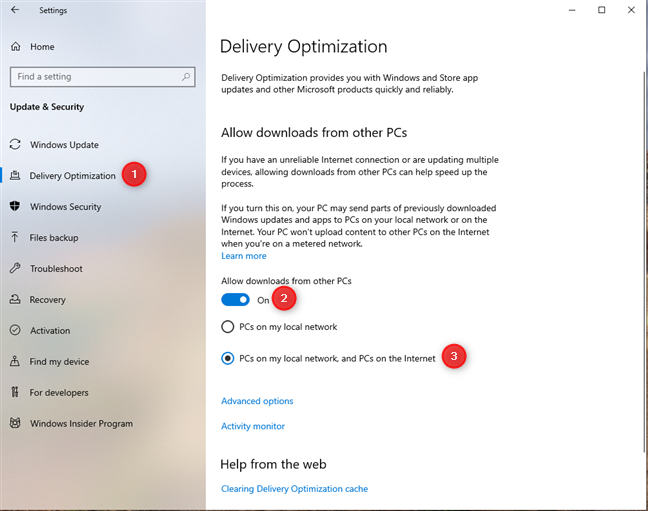Click the Files backup arrow icon

tap(15, 237)
